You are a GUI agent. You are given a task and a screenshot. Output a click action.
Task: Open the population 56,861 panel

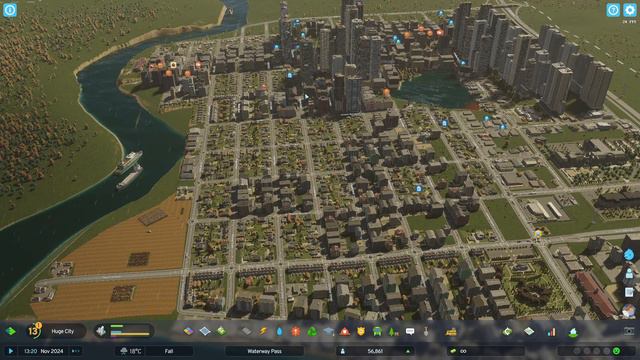point(375,351)
